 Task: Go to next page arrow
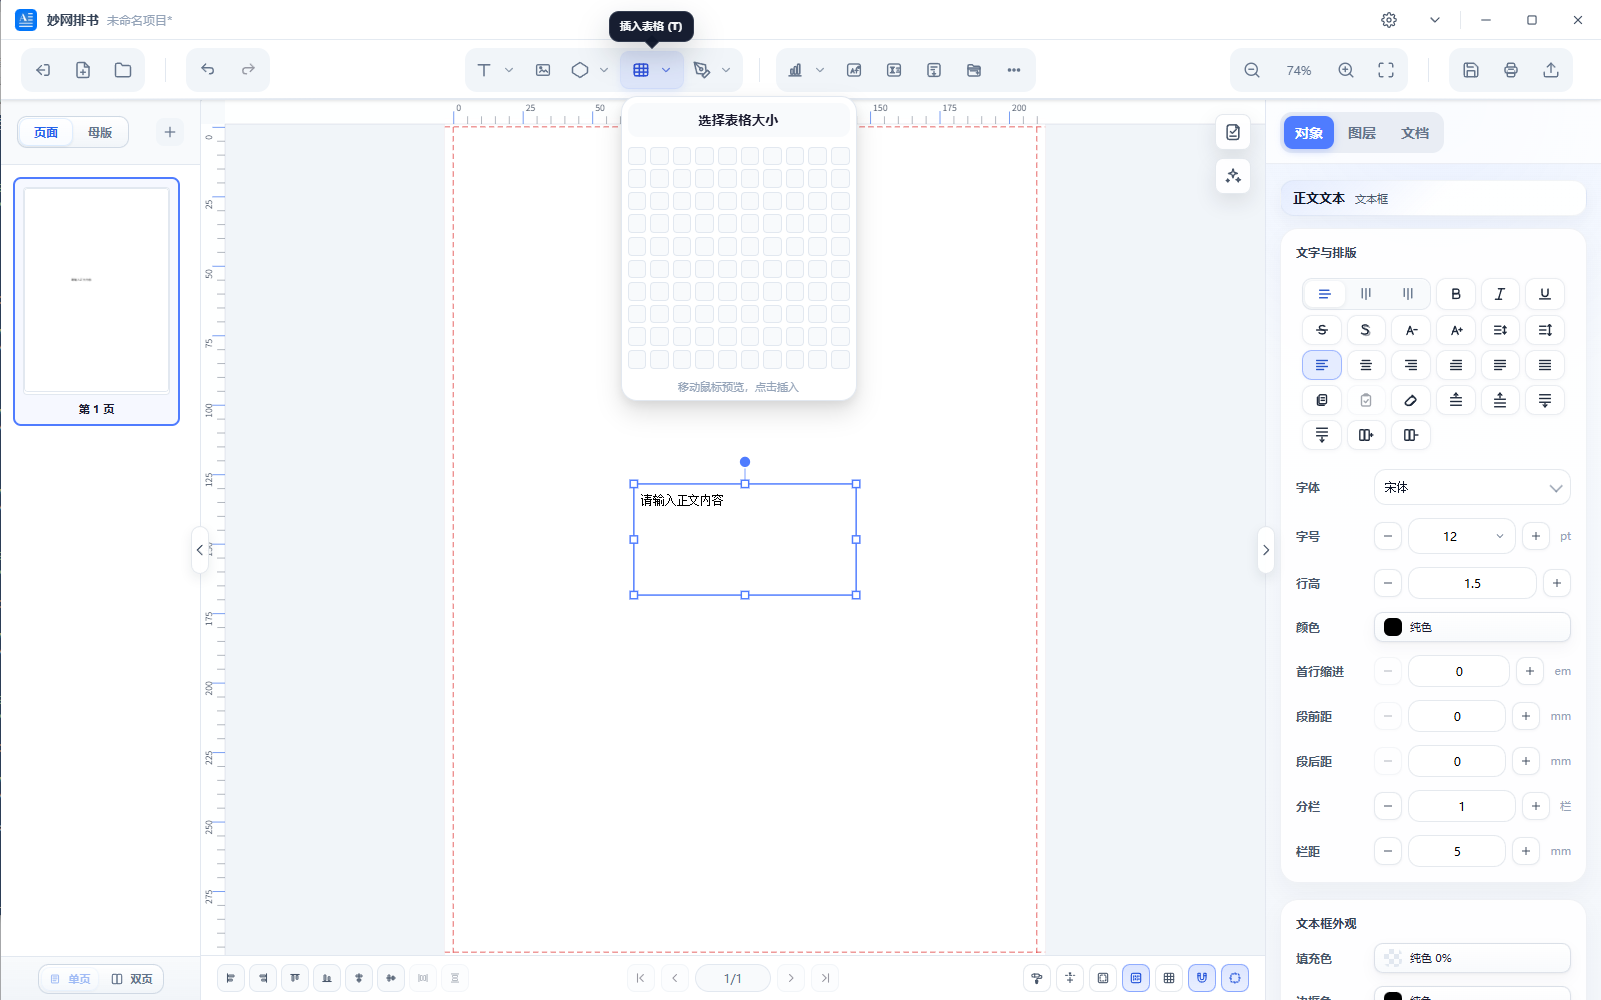[x=791, y=978]
